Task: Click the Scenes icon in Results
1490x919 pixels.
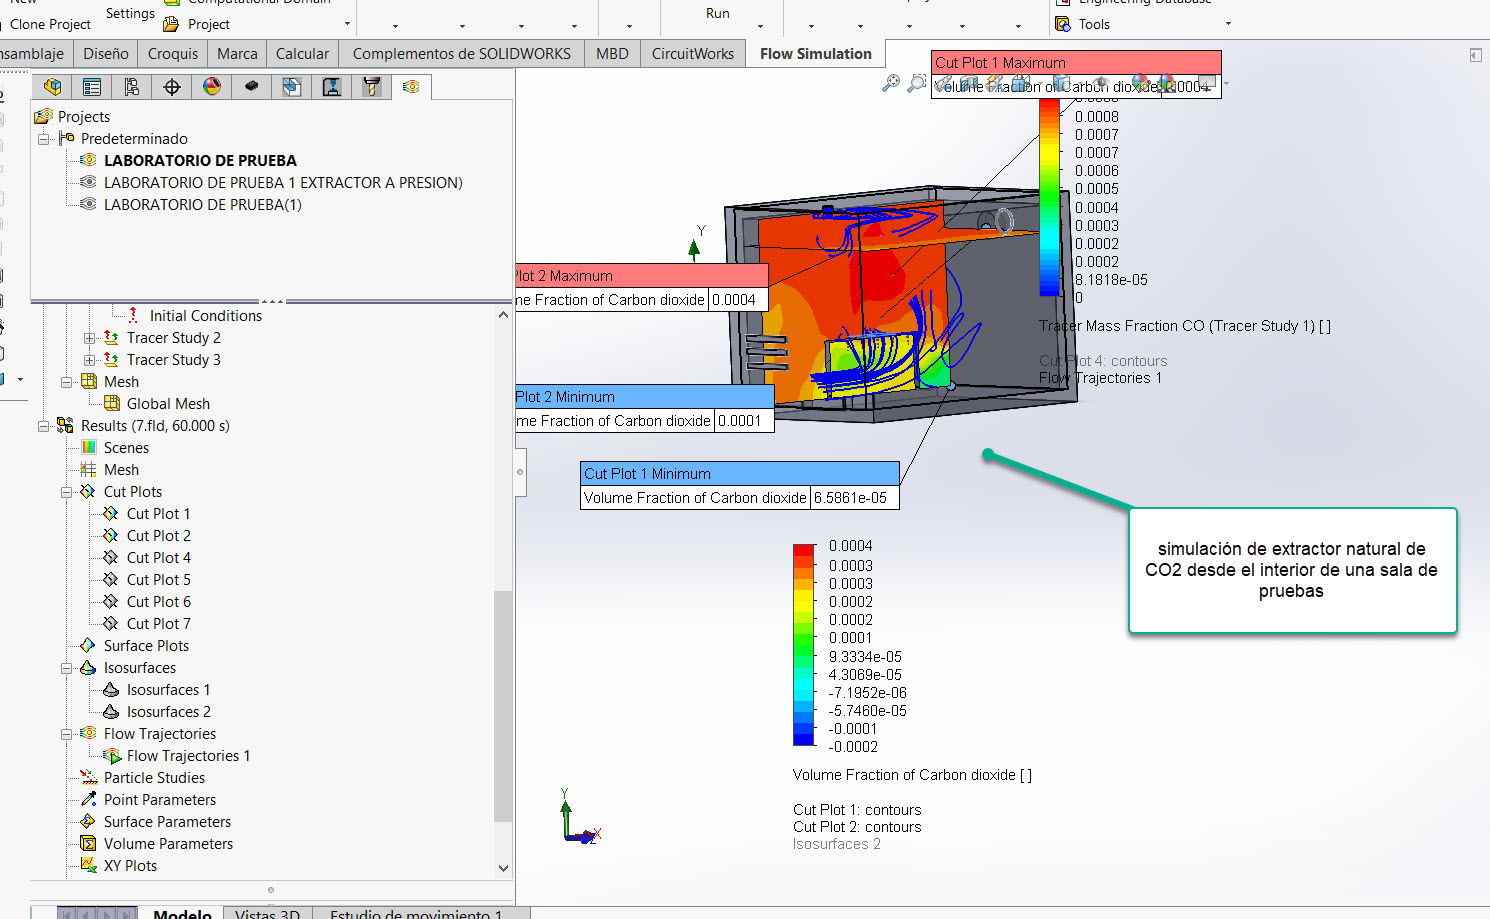Action: pyautogui.click(x=88, y=448)
